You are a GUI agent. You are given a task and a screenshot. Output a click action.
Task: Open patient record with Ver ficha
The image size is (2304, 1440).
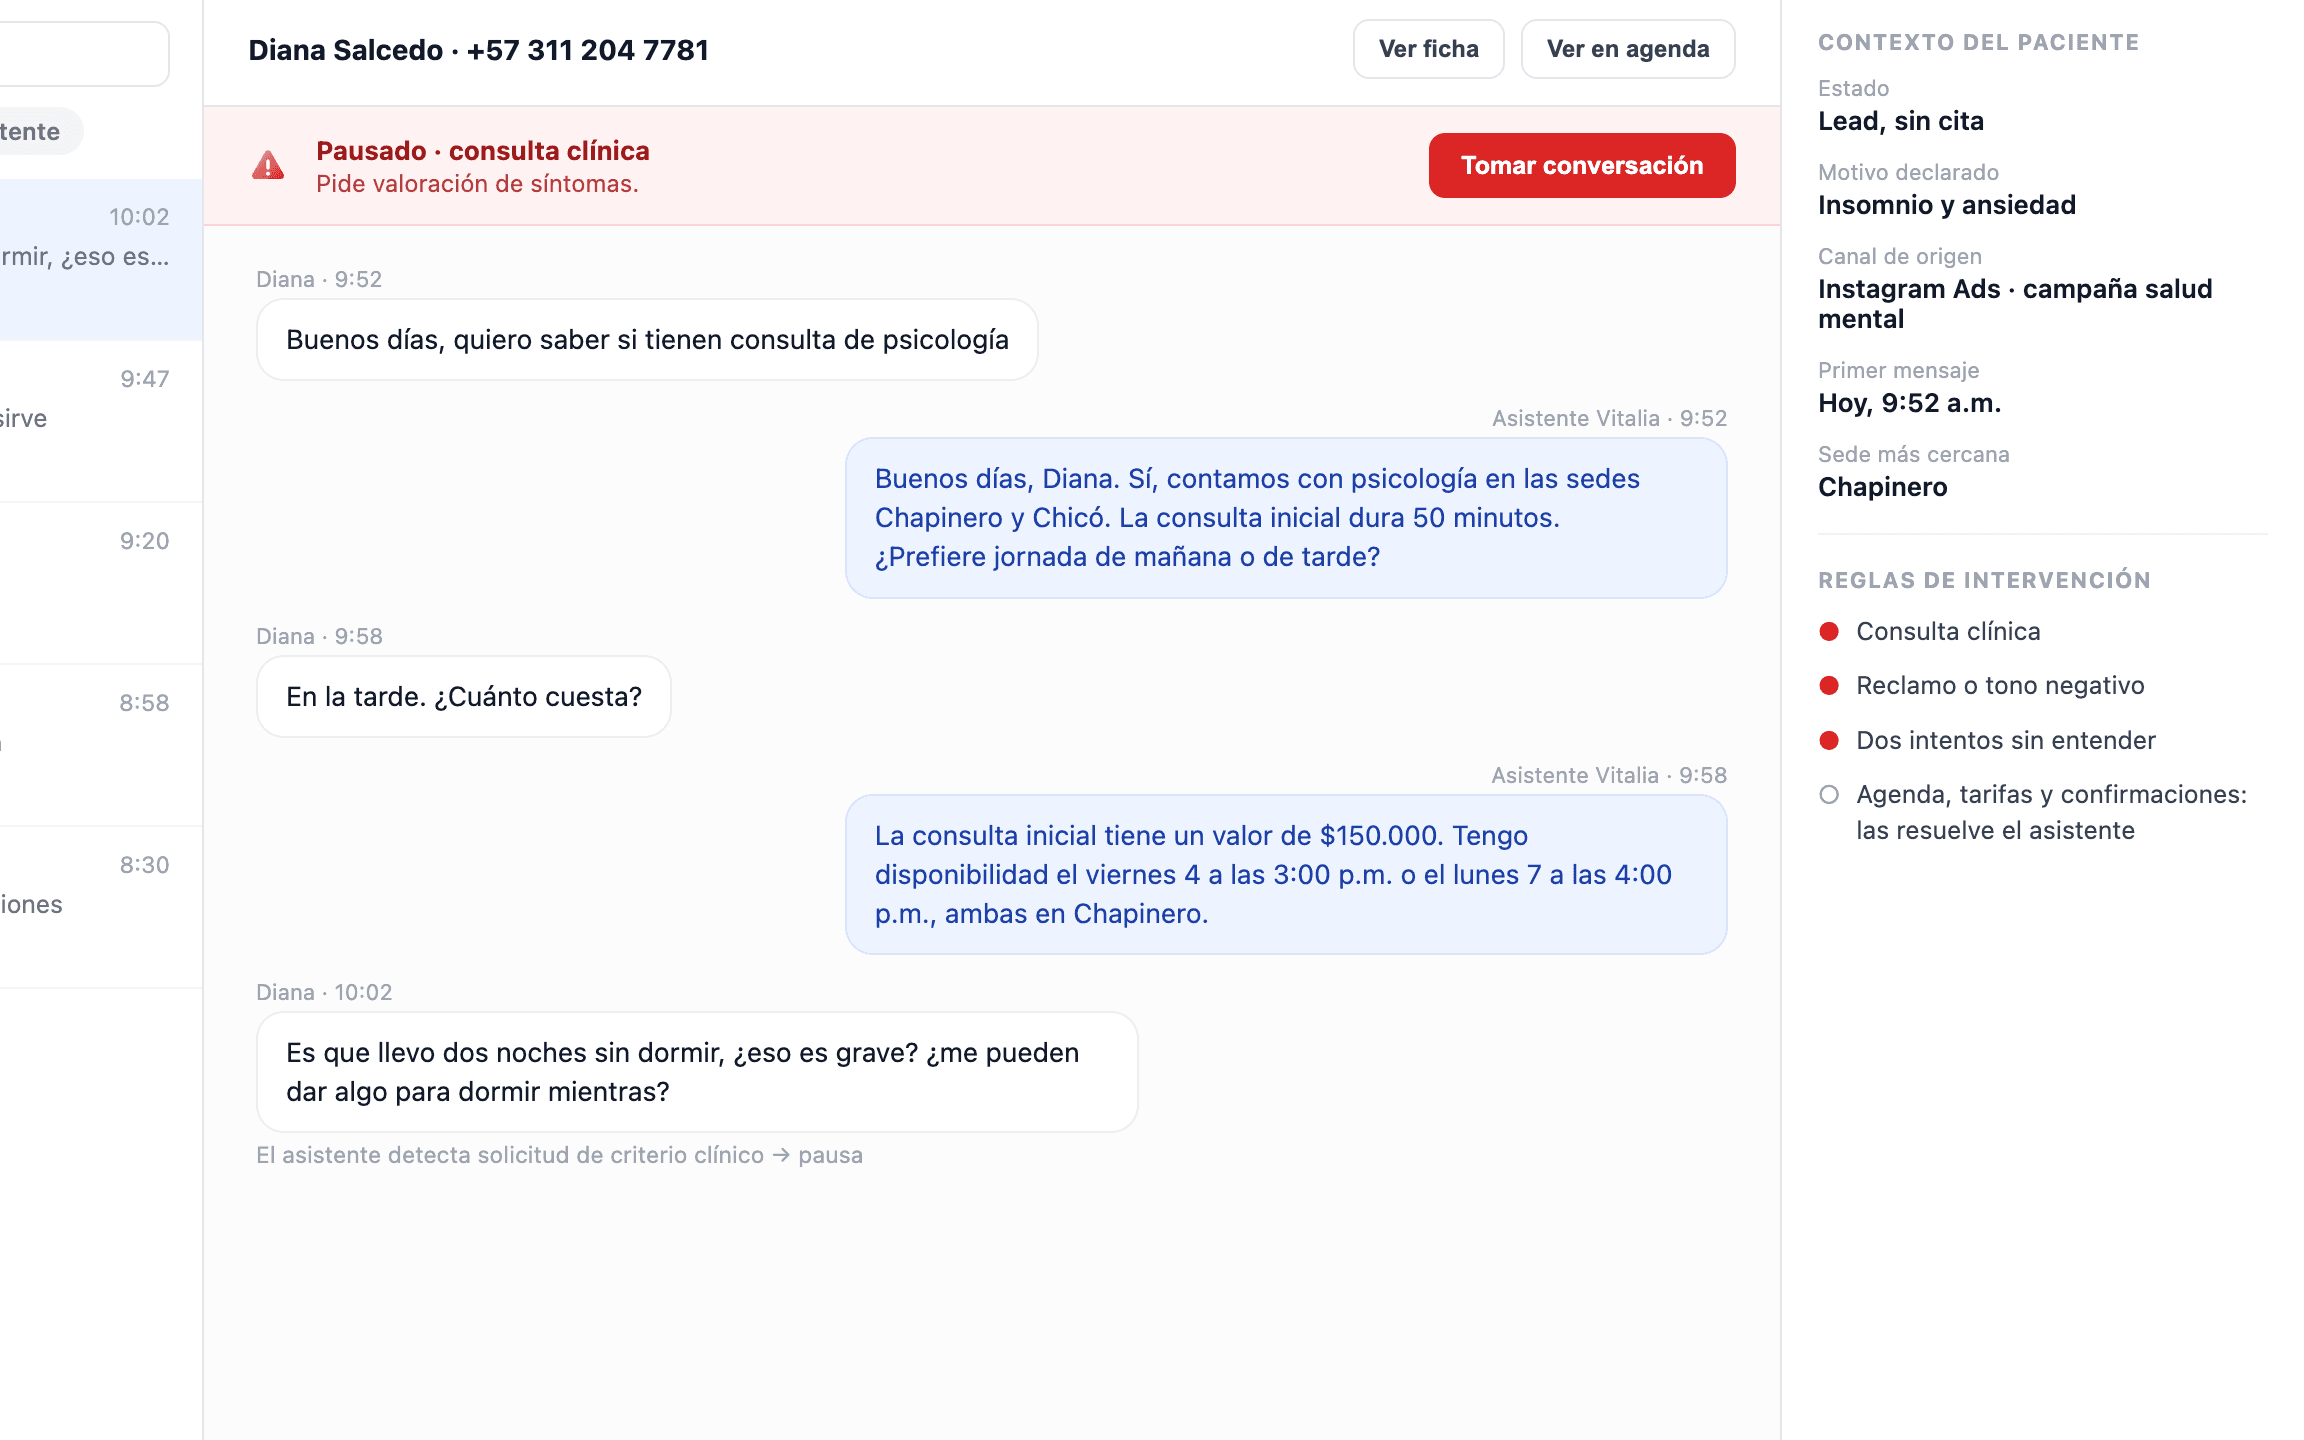pyautogui.click(x=1428, y=49)
